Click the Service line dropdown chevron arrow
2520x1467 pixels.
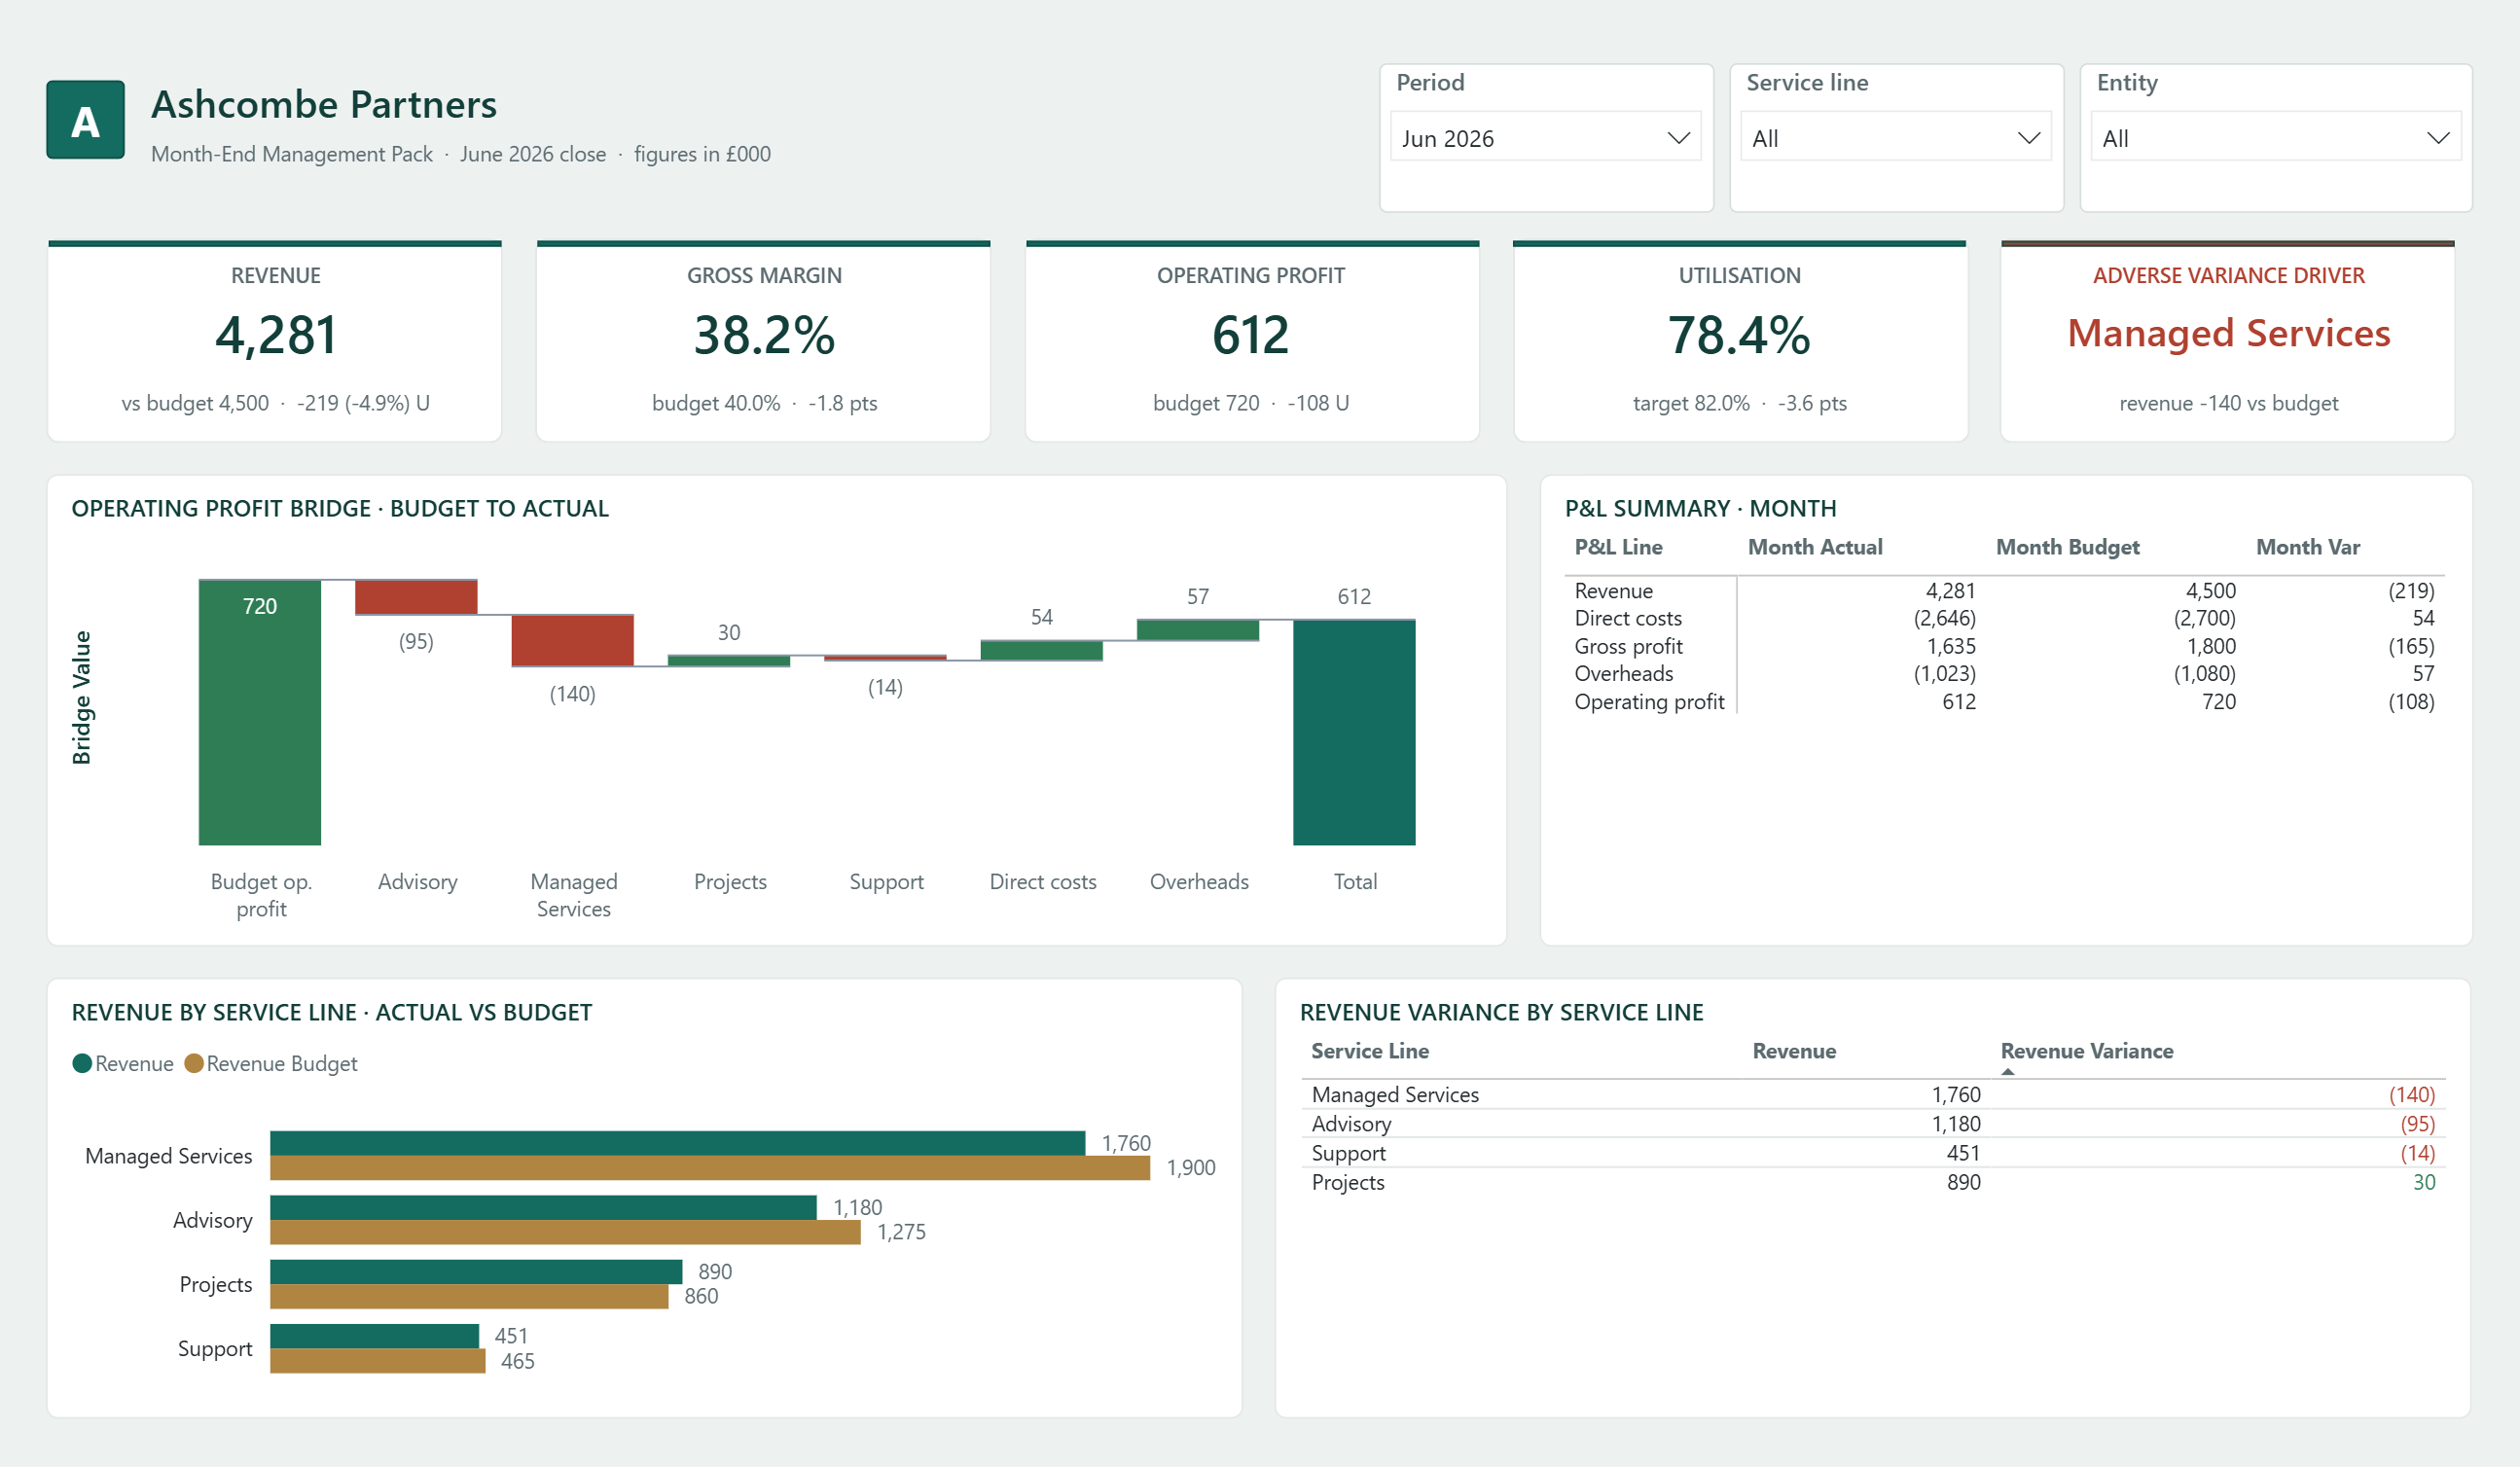[2028, 138]
